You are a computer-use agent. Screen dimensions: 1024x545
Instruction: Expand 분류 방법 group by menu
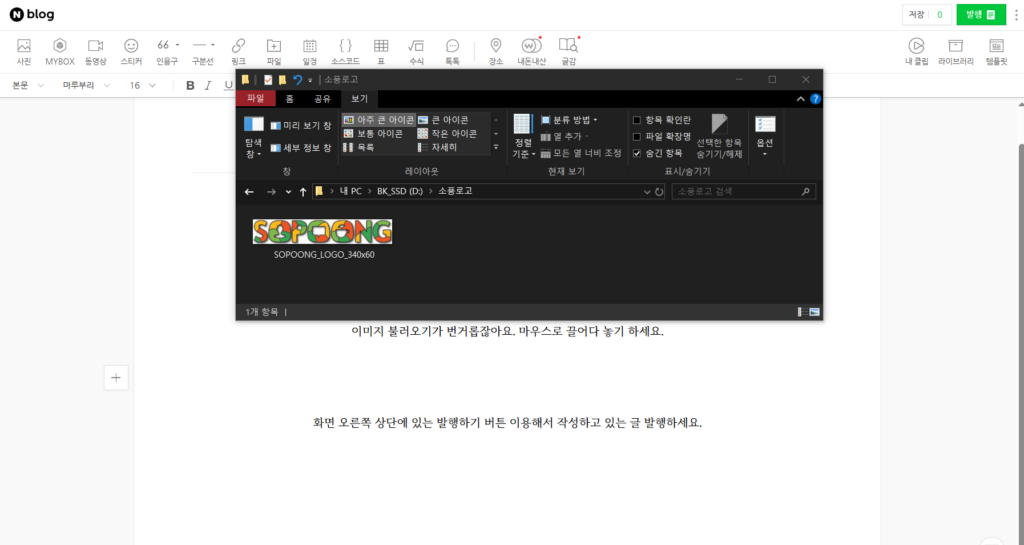(569, 120)
